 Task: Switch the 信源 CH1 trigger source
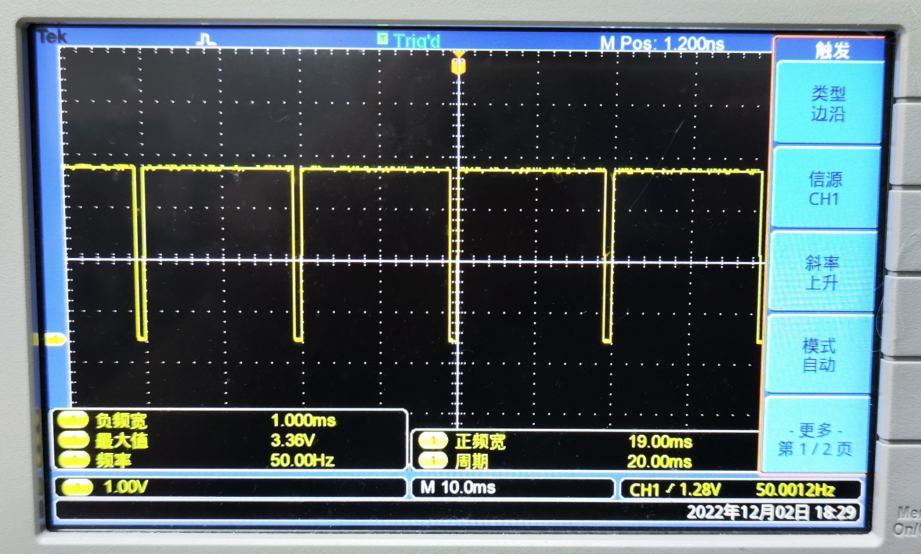pos(825,189)
